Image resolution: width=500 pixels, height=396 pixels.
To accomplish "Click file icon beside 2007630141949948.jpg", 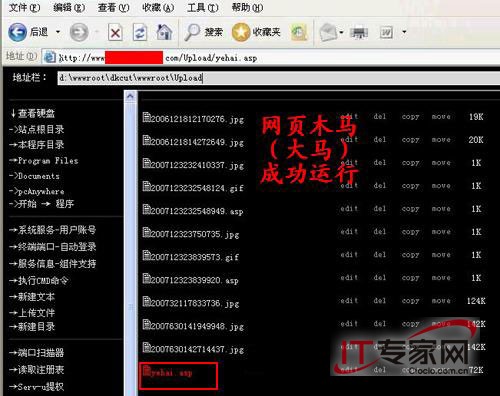I will 147,325.
